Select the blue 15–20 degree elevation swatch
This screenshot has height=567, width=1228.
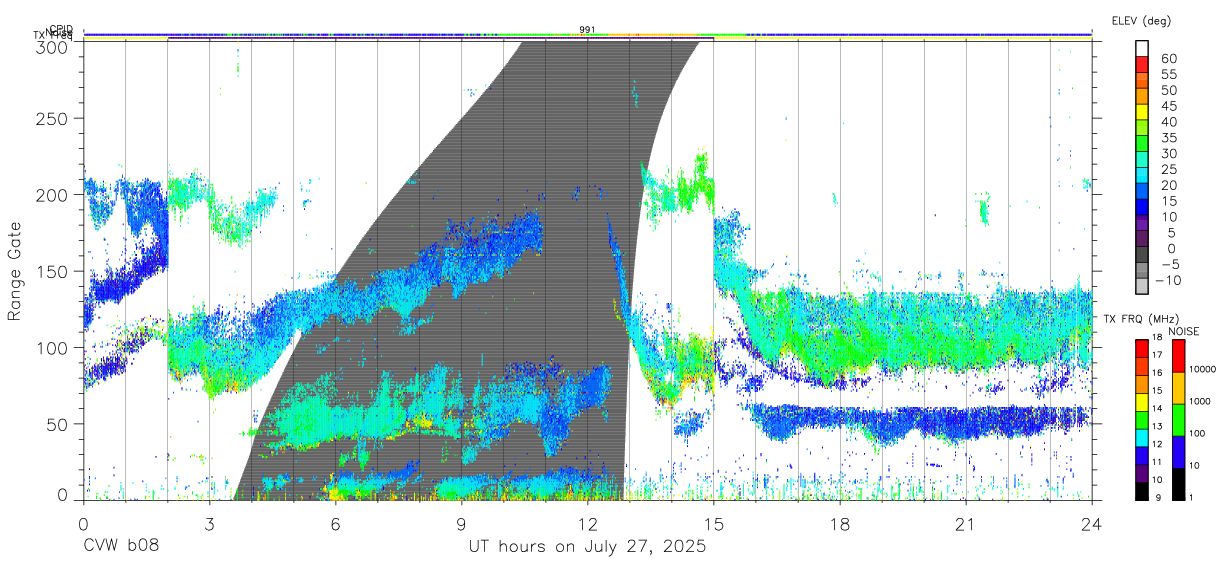click(1142, 192)
